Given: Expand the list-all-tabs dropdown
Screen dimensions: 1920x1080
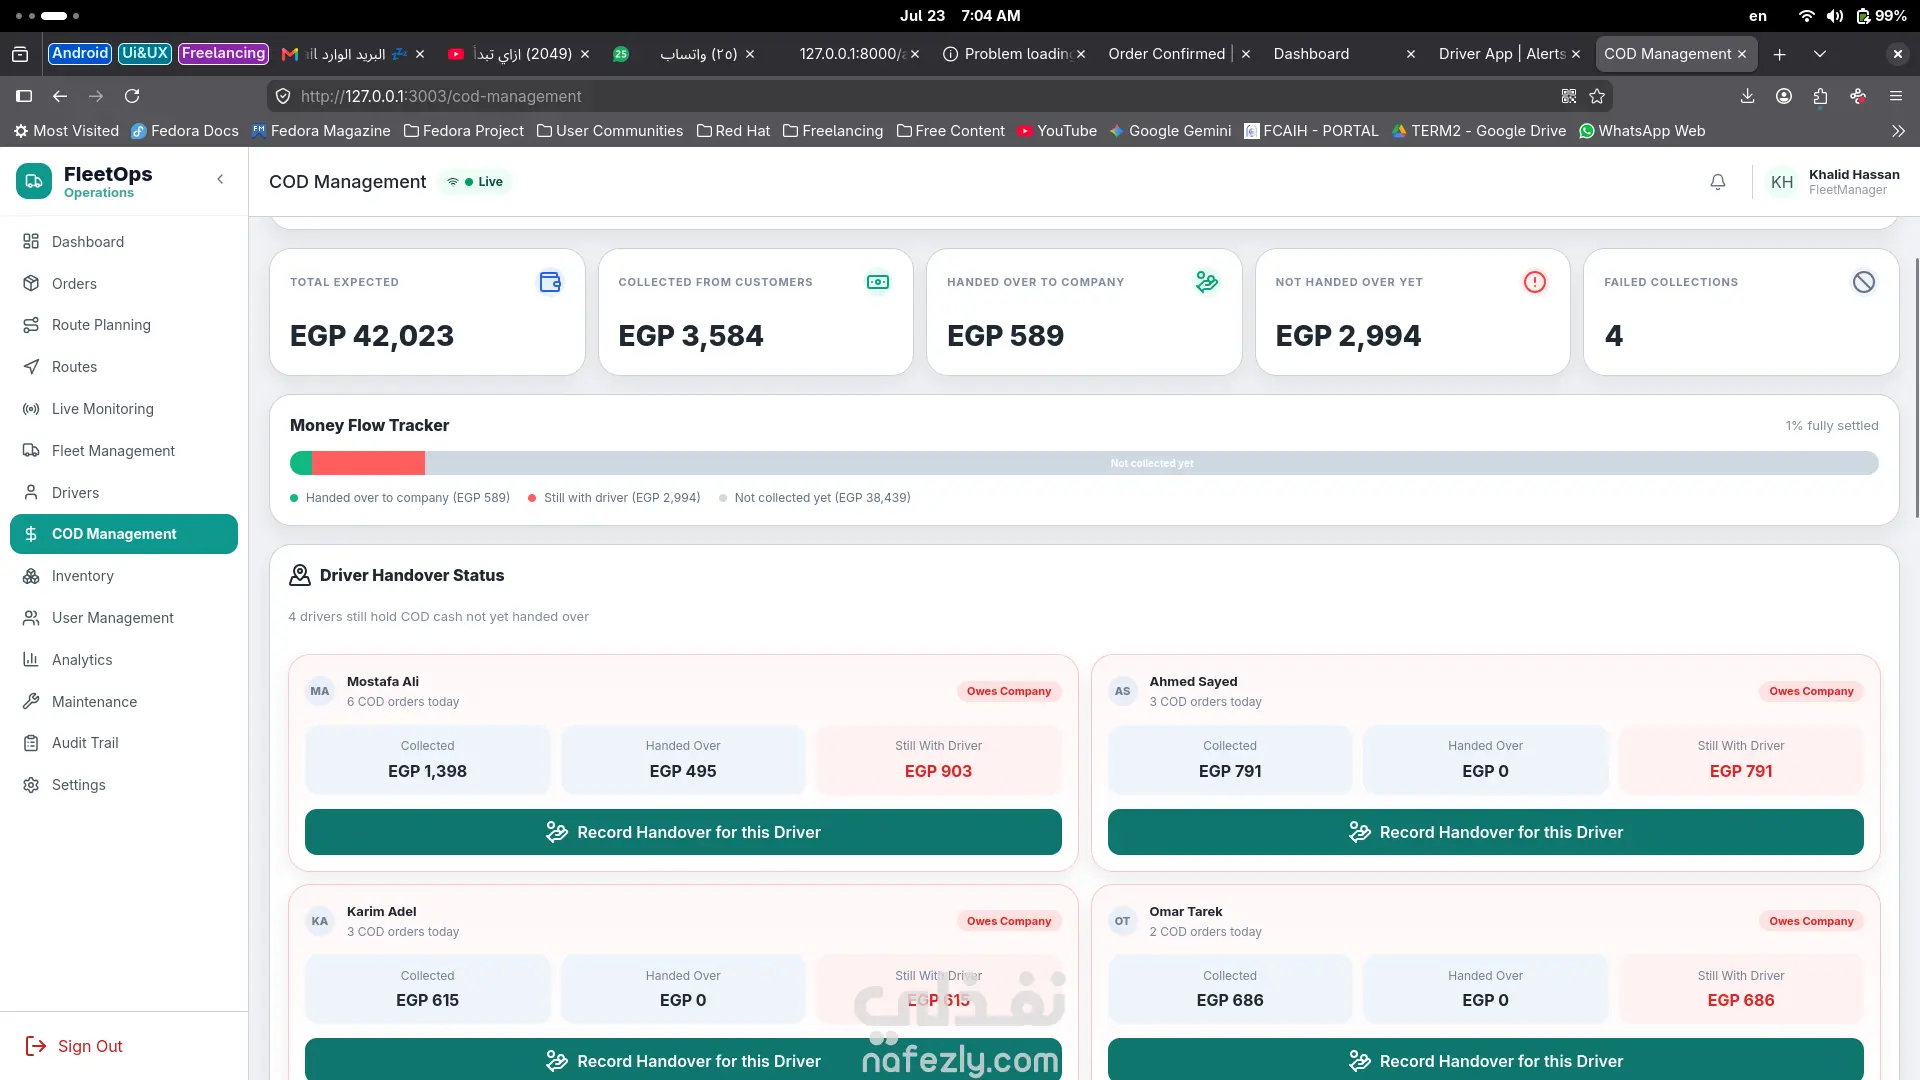Looking at the screenshot, I should [x=1819, y=54].
